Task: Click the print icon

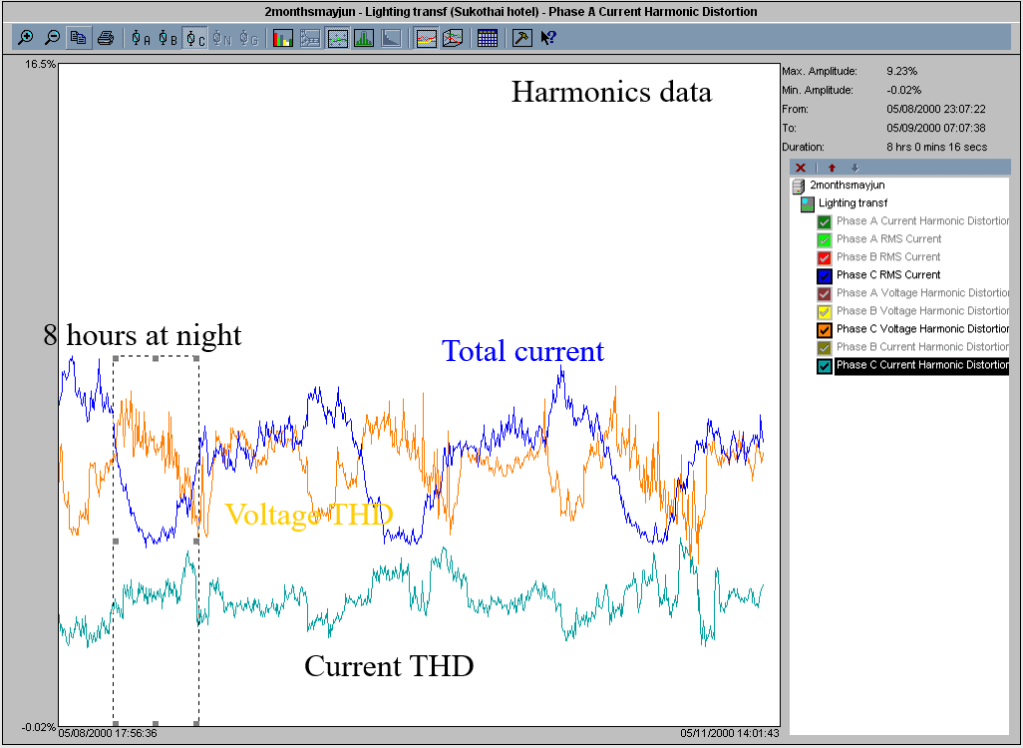Action: (x=105, y=38)
